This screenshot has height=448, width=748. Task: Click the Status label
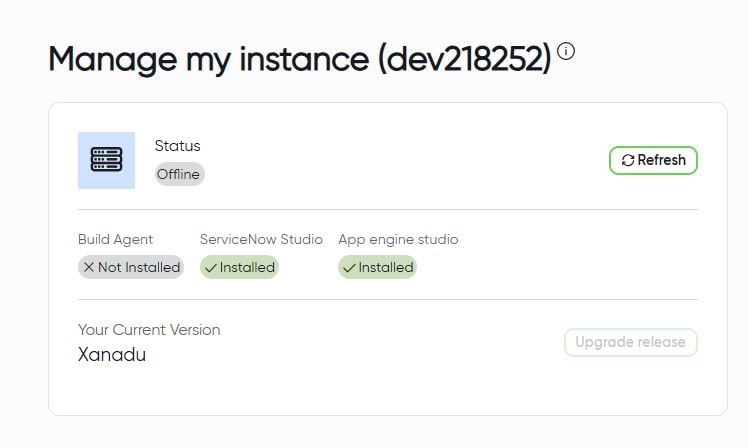(x=177, y=146)
